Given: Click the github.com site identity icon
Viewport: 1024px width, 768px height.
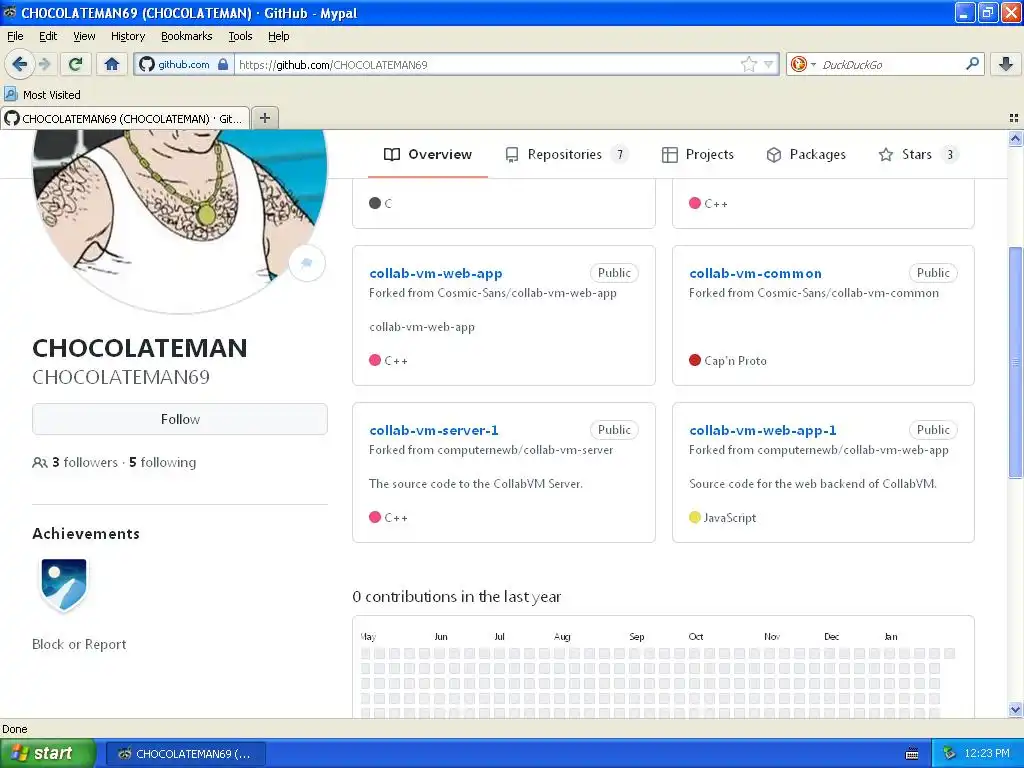Looking at the screenshot, I should pos(184,64).
